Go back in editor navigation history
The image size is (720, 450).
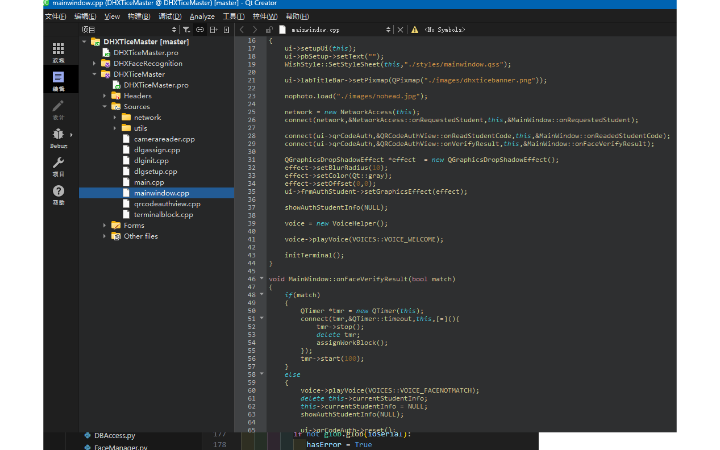coord(242,30)
